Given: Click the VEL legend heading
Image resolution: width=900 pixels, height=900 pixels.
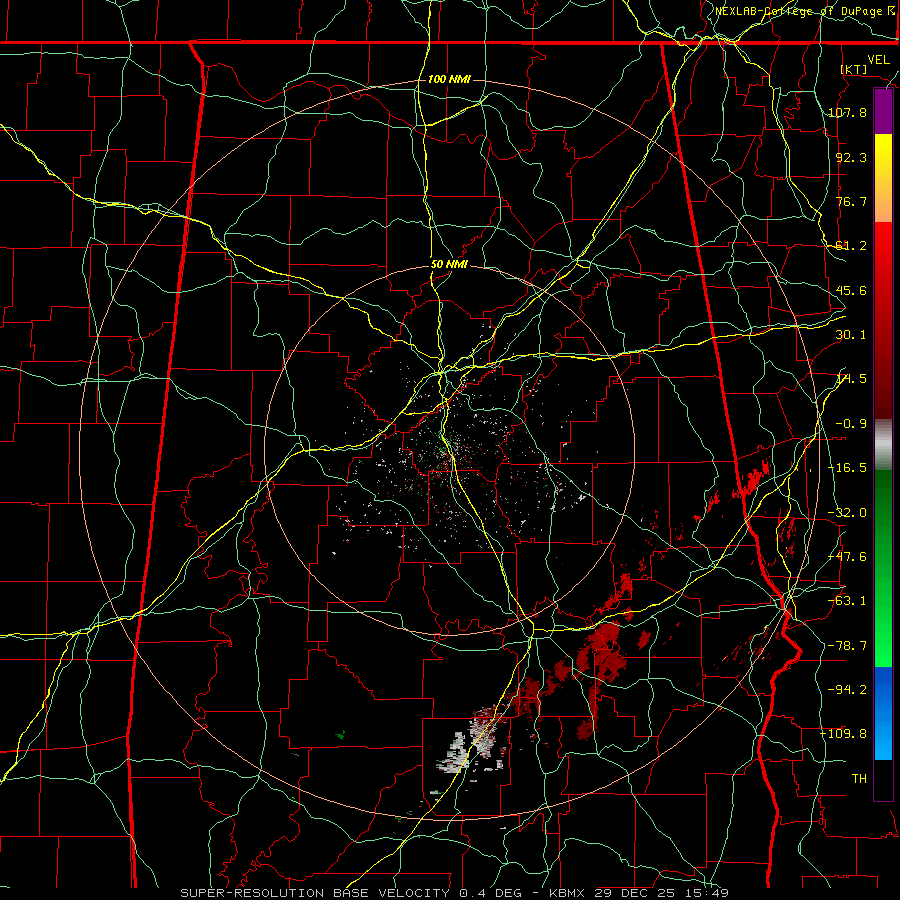Looking at the screenshot, I should point(878,60).
